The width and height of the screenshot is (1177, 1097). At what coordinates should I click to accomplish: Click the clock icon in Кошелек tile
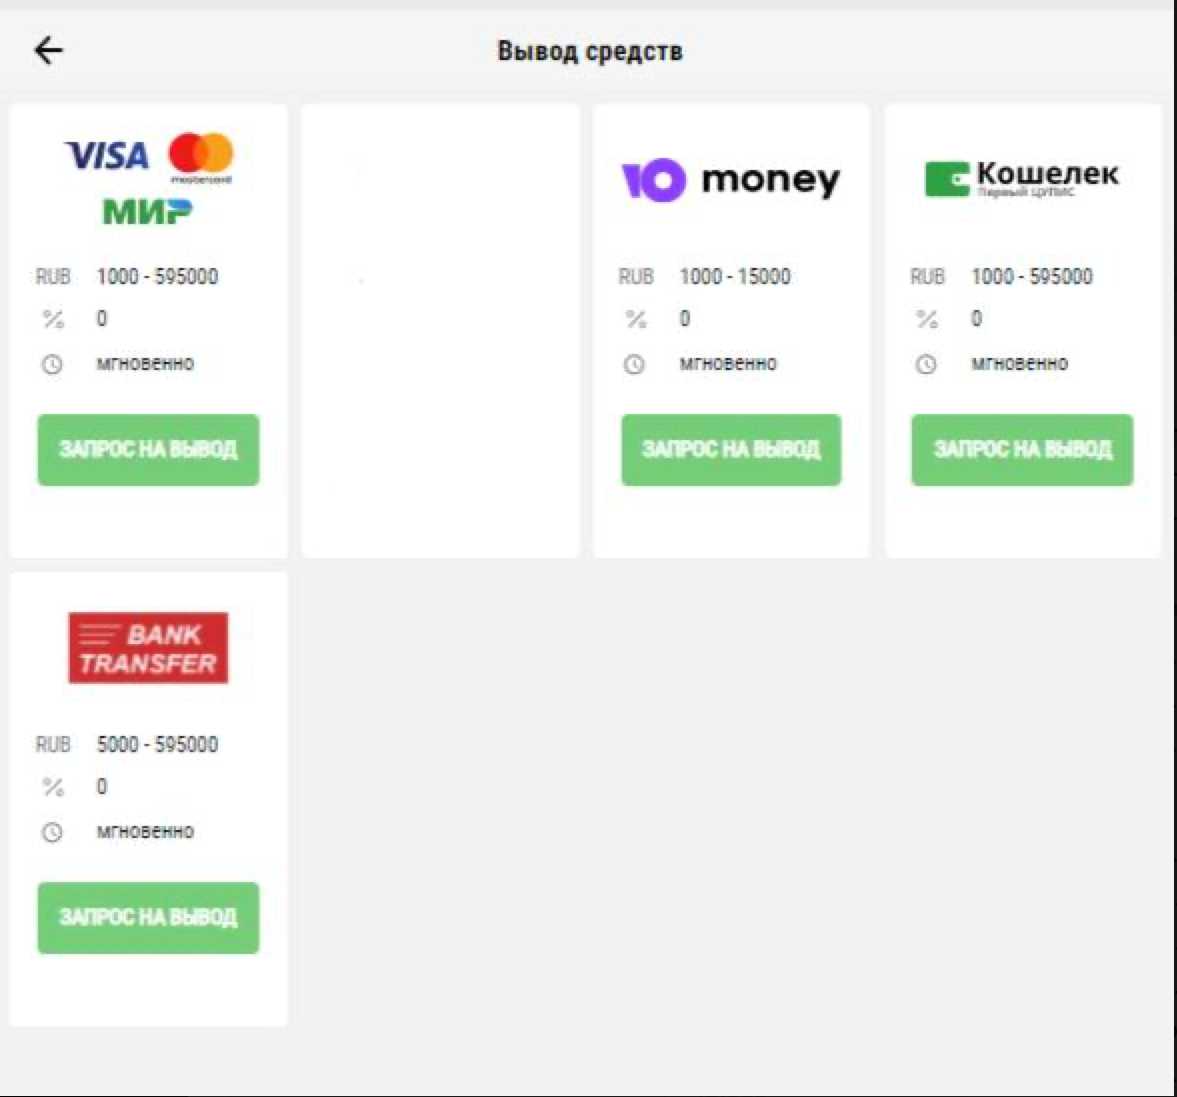pyautogui.click(x=926, y=365)
